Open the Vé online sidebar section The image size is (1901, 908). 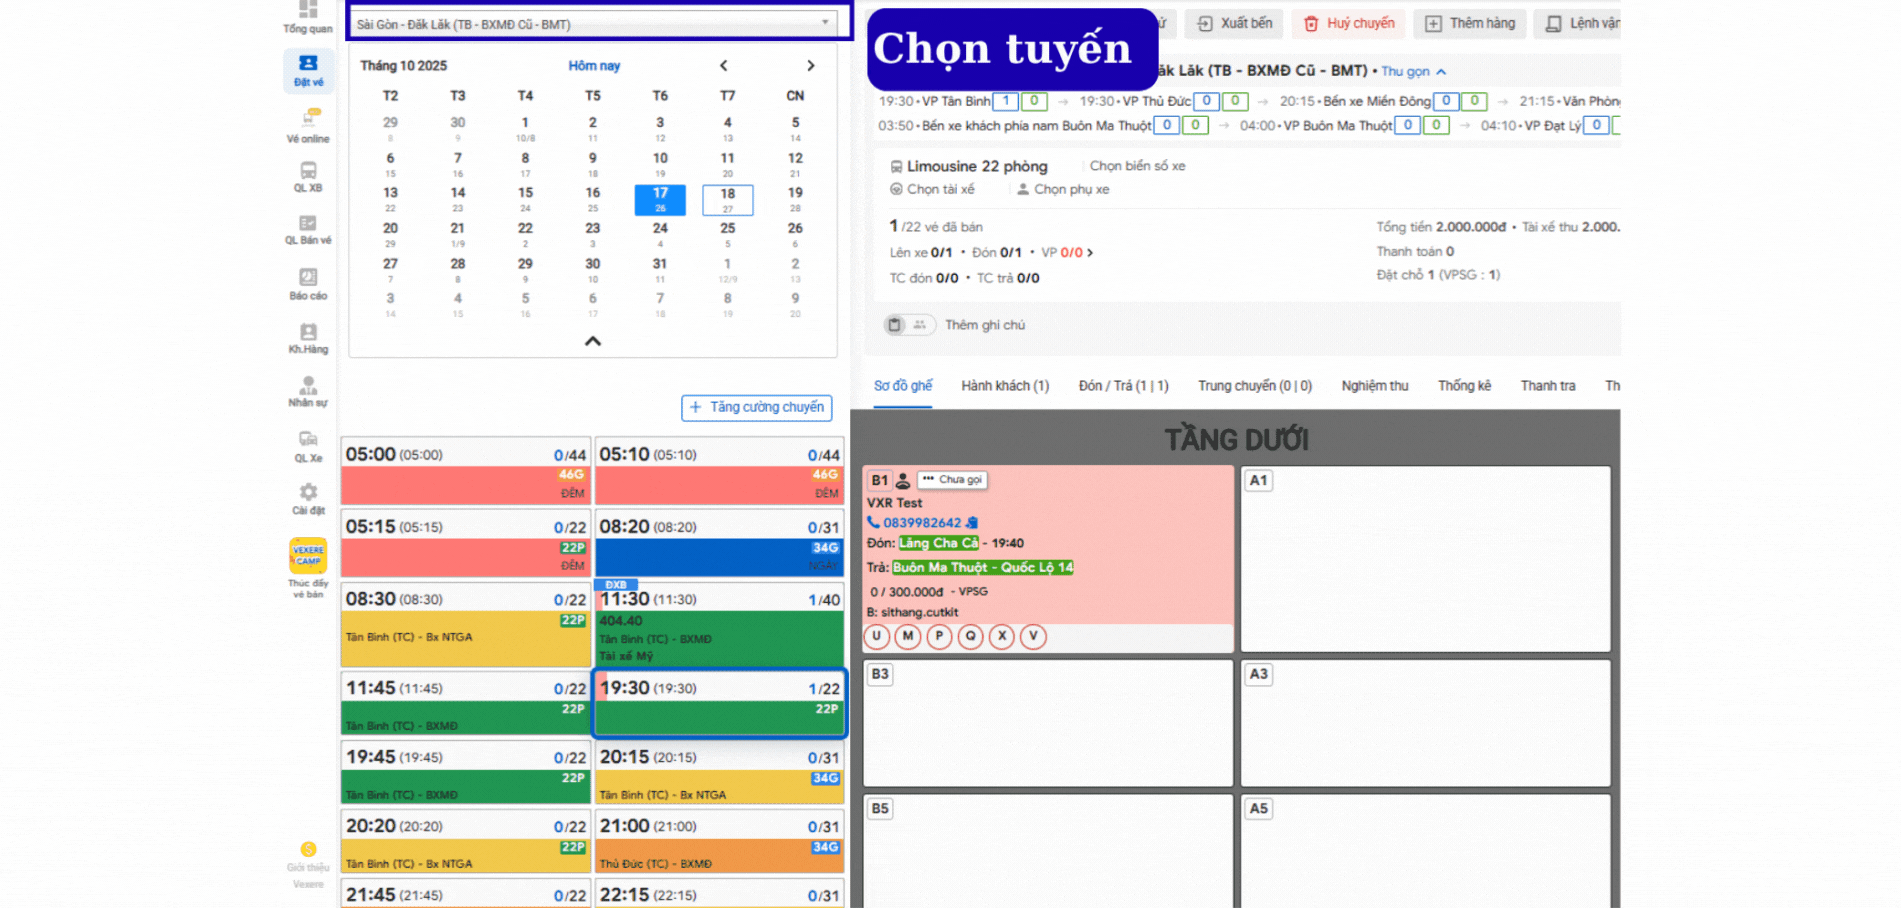click(308, 125)
